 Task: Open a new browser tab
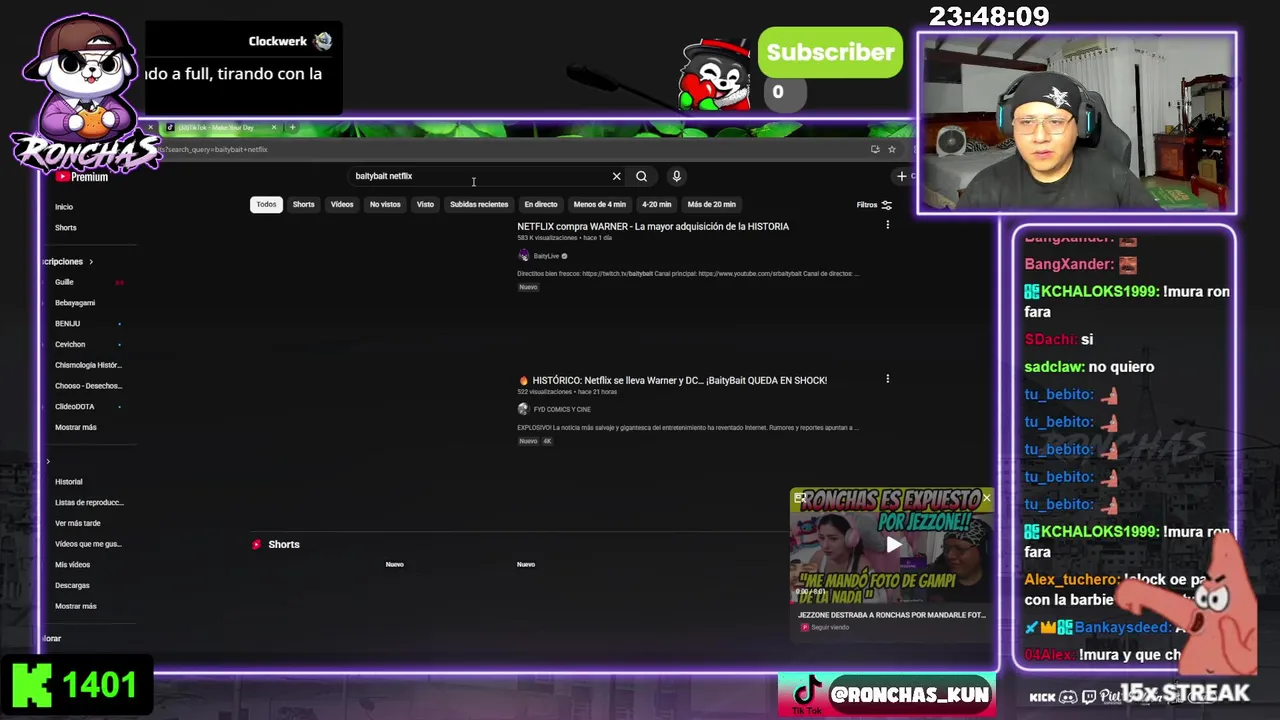point(292,127)
